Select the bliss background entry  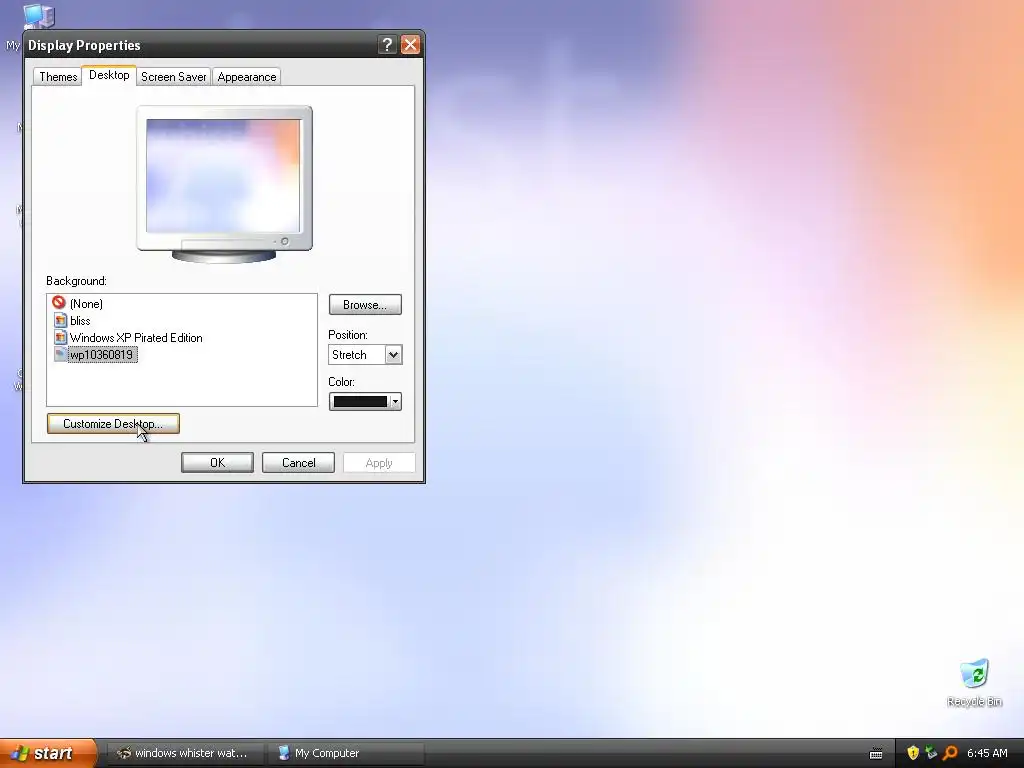(x=80, y=321)
